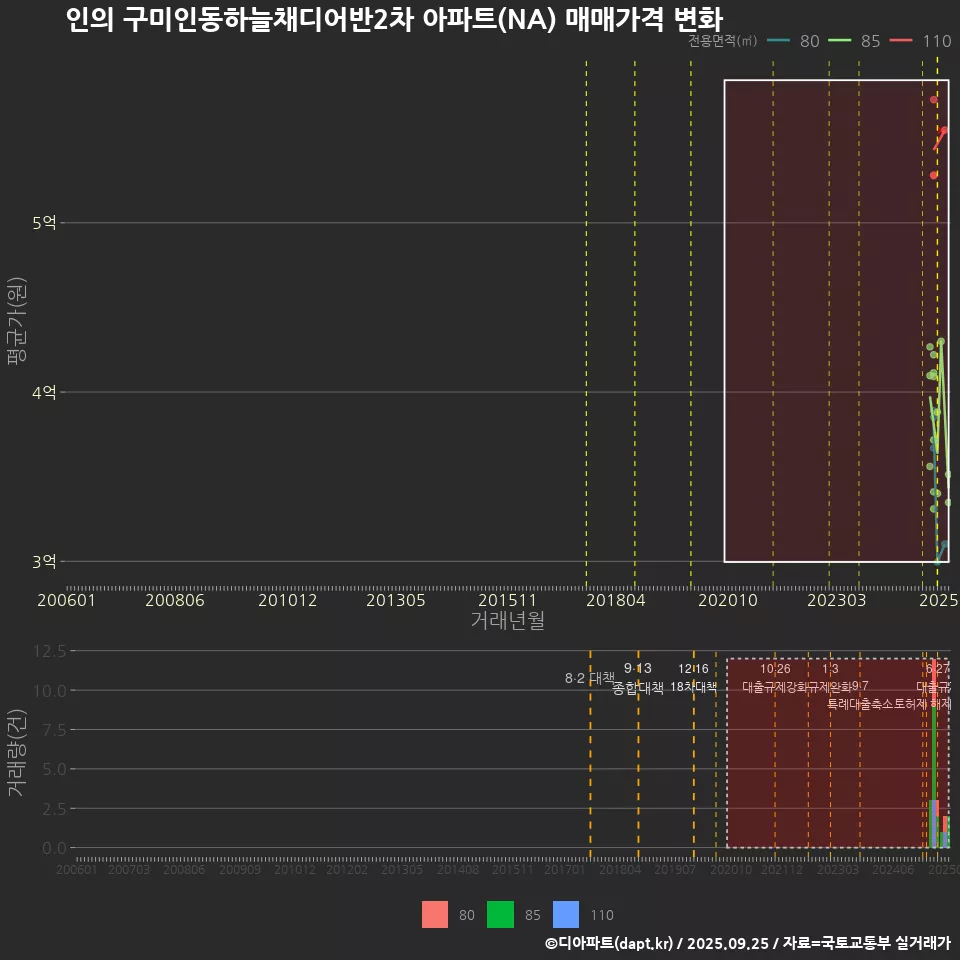Click the 10.26 대출규제강화 annotation
960x960 pixels.
[775, 678]
